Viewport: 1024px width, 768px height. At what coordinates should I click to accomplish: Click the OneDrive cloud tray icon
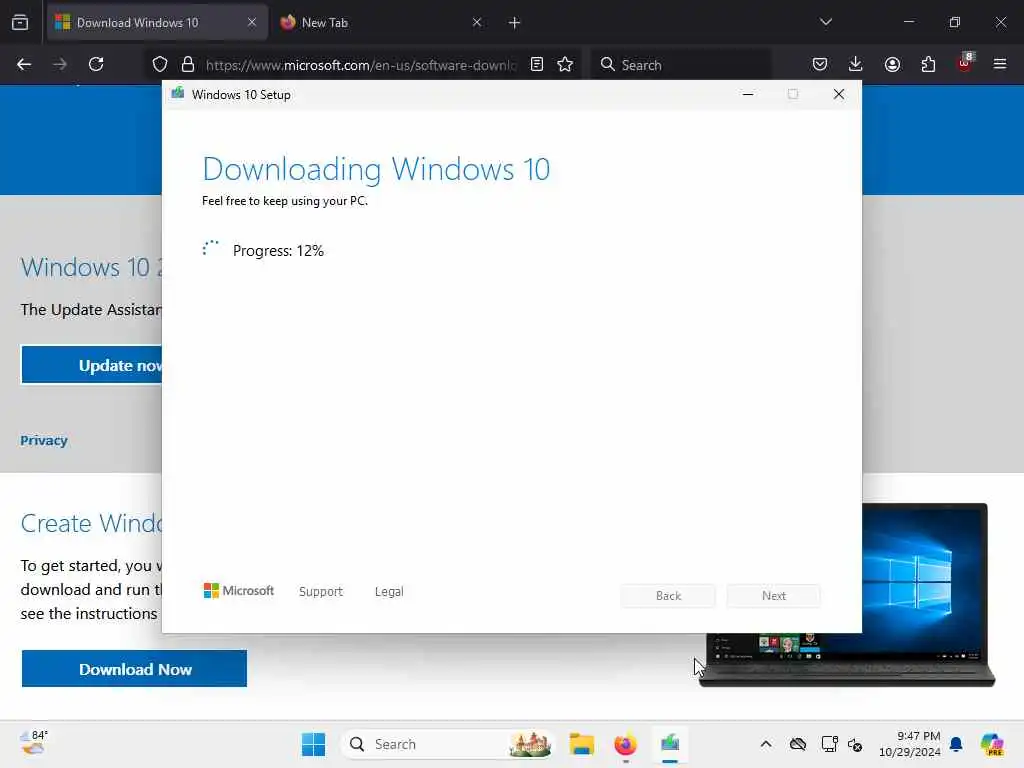pos(797,744)
